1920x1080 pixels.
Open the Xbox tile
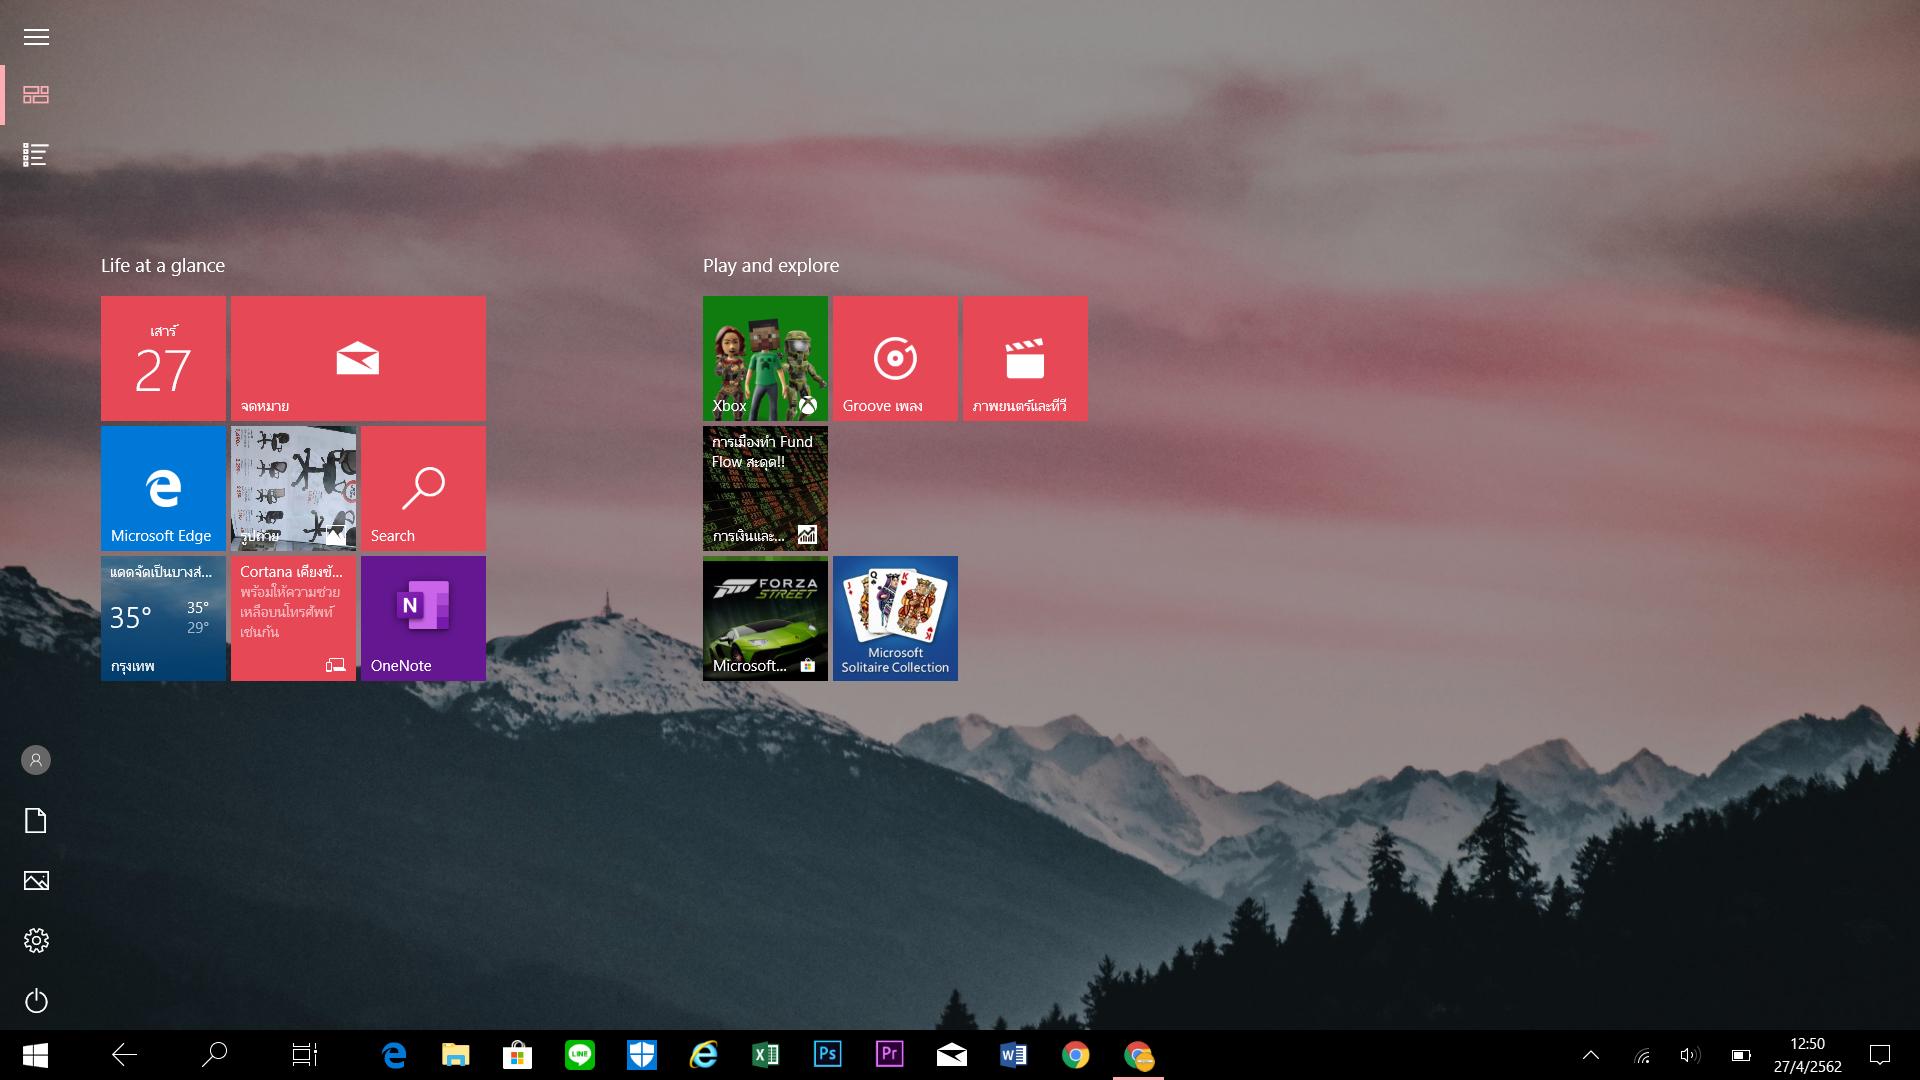(x=765, y=358)
